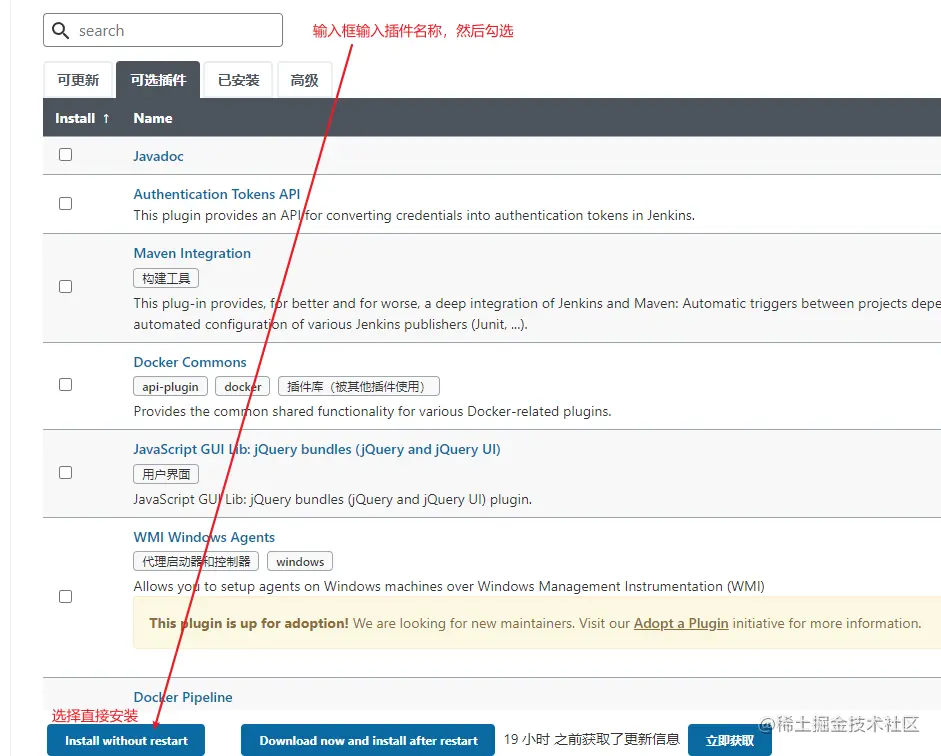
Task: Click the 立即获取 button
Action: 730,740
